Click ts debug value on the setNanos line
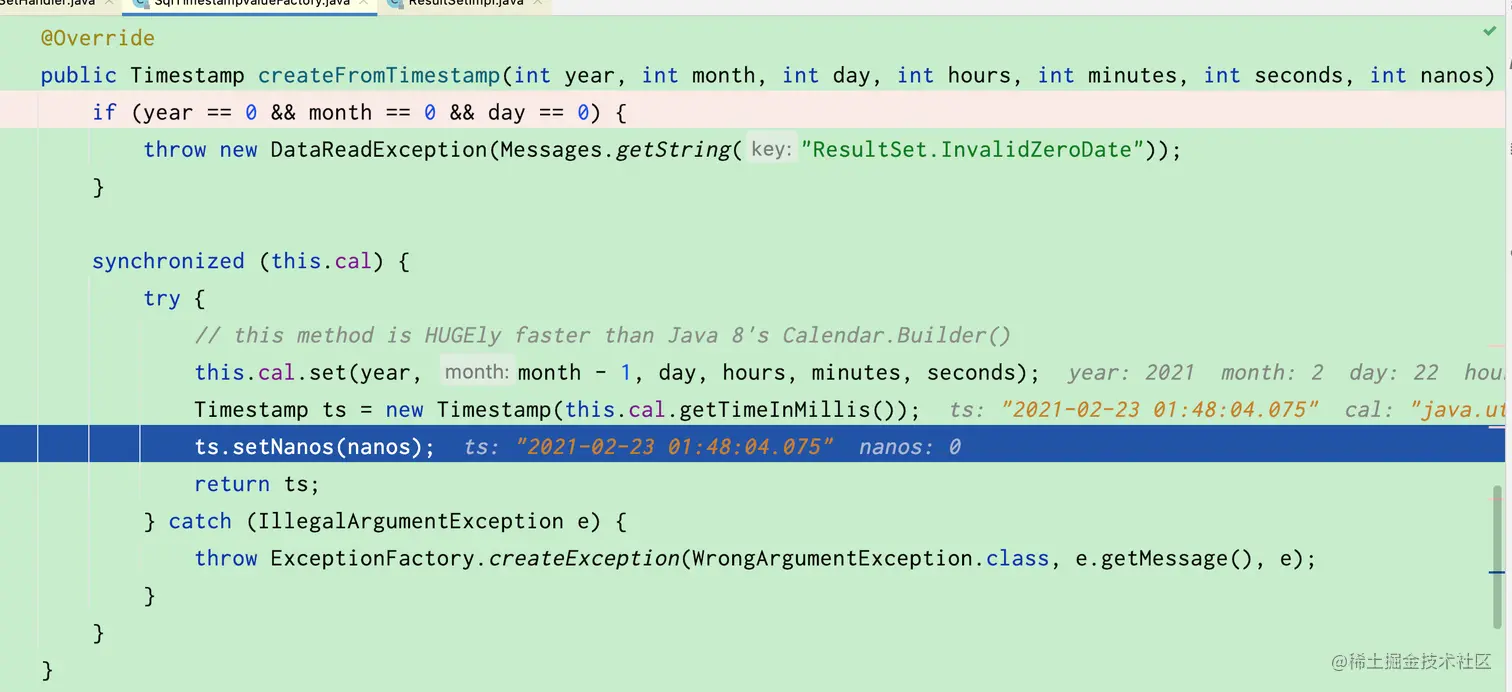 (649, 447)
